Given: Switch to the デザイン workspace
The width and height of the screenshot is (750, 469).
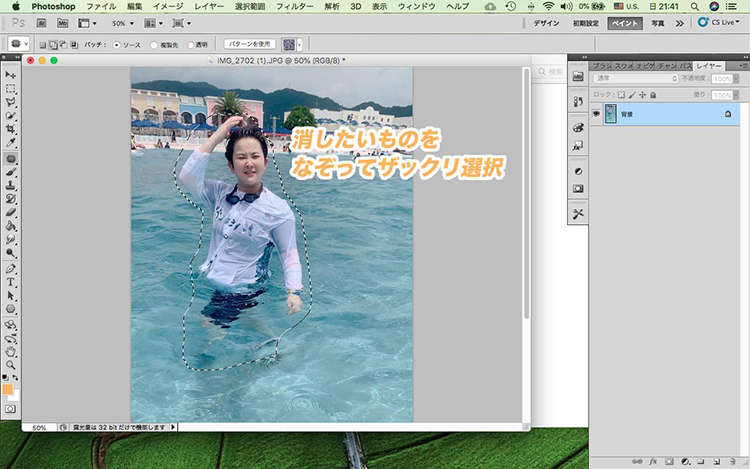Looking at the screenshot, I should pos(546,23).
